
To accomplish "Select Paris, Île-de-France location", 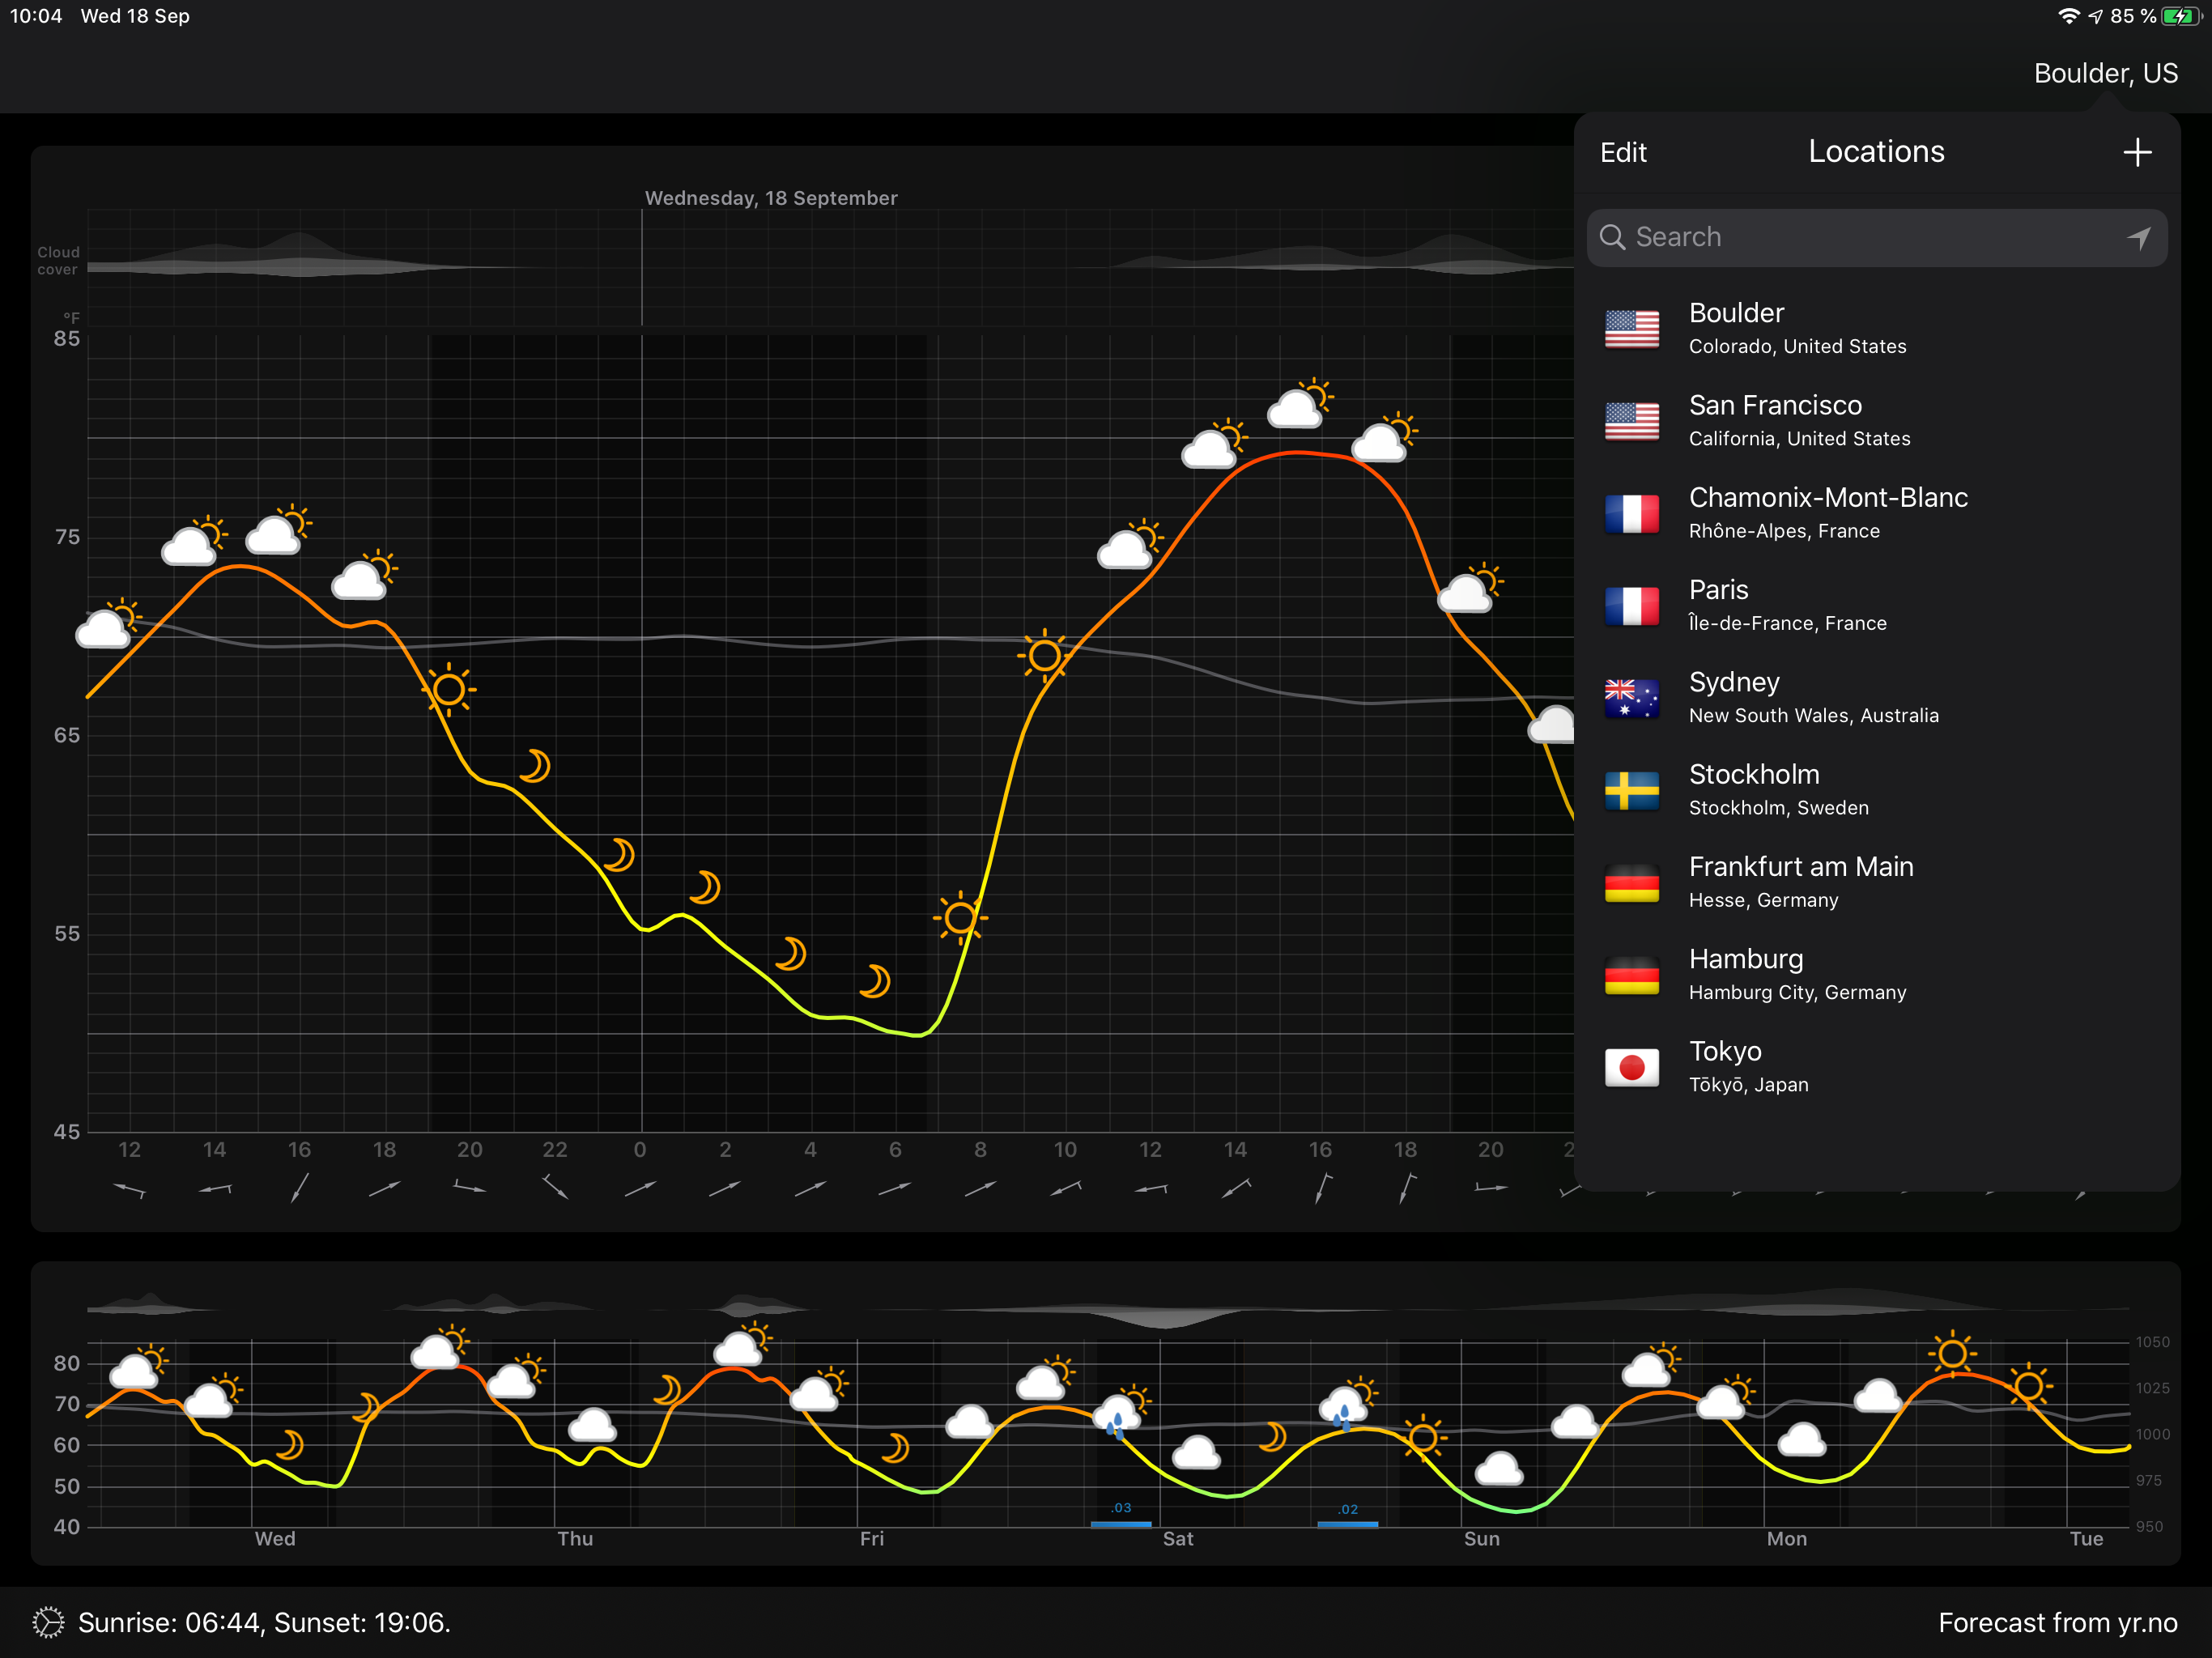I will pos(1786,605).
